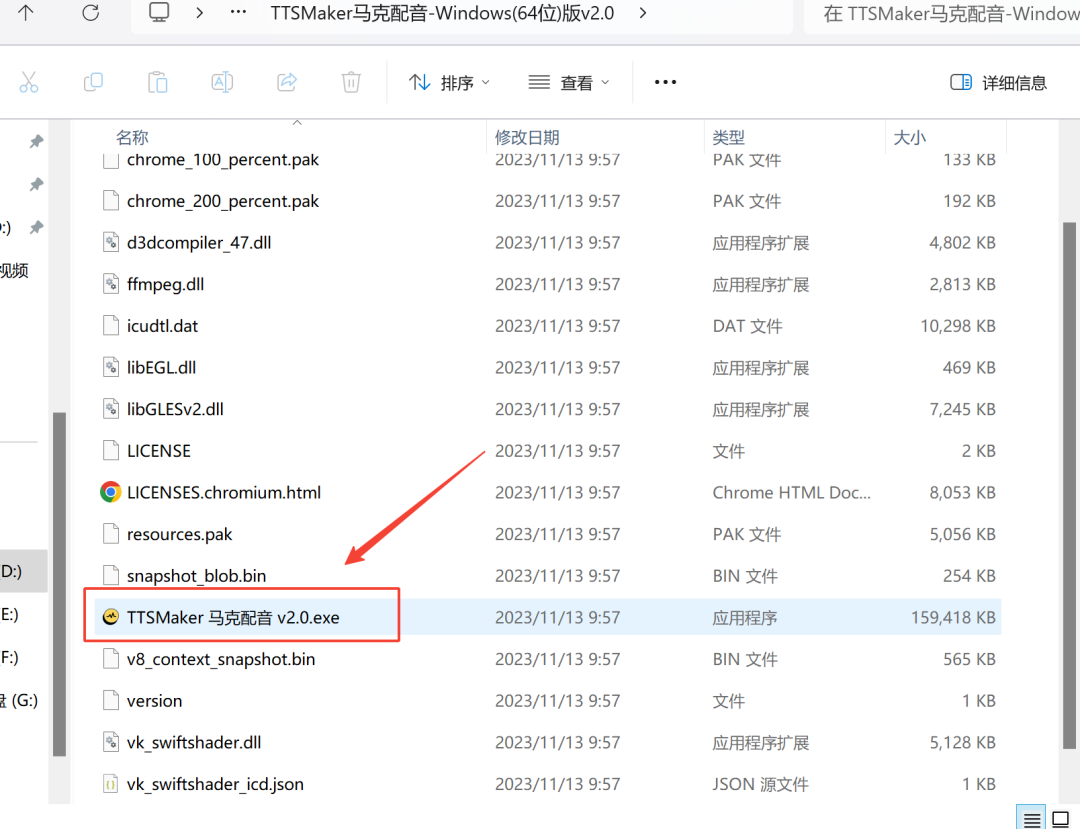
Task: Sort by the 修改日期 column header
Action: pos(527,138)
